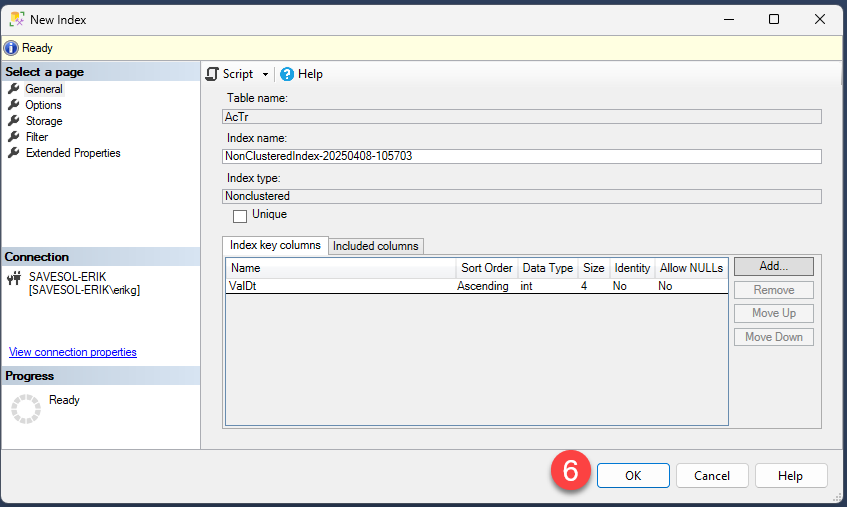The image size is (847, 507).
Task: Select the ValDt column row
Action: [340, 286]
